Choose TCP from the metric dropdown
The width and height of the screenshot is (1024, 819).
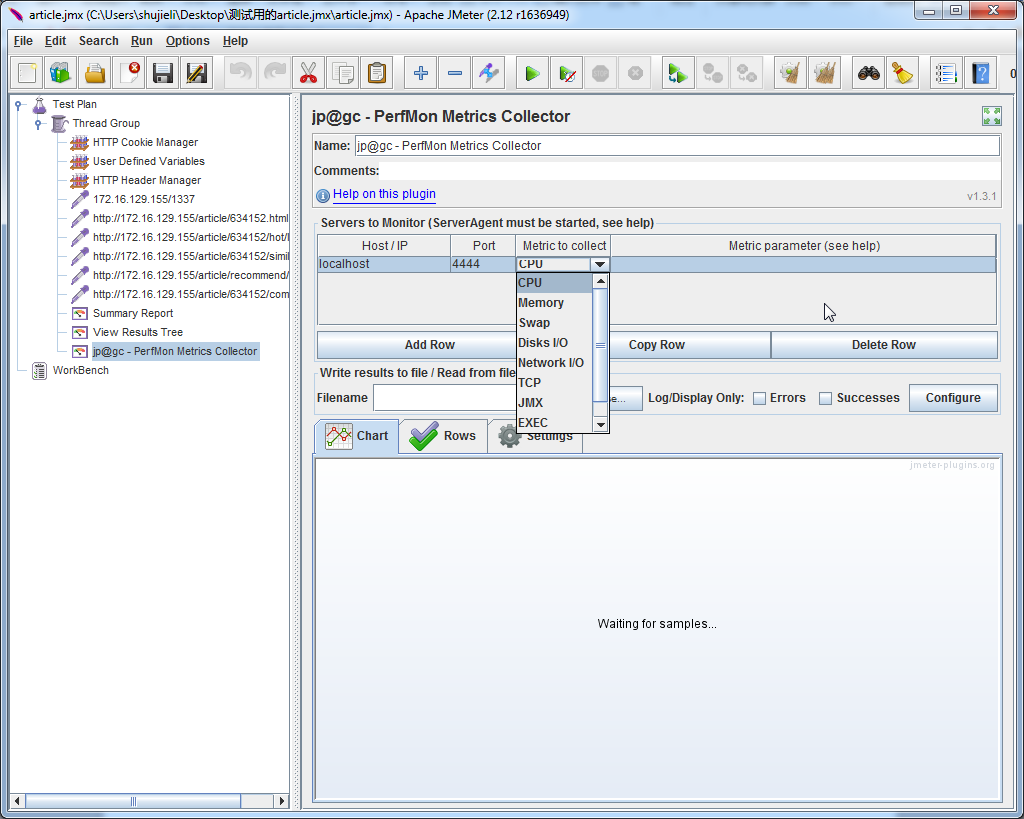[554, 383]
